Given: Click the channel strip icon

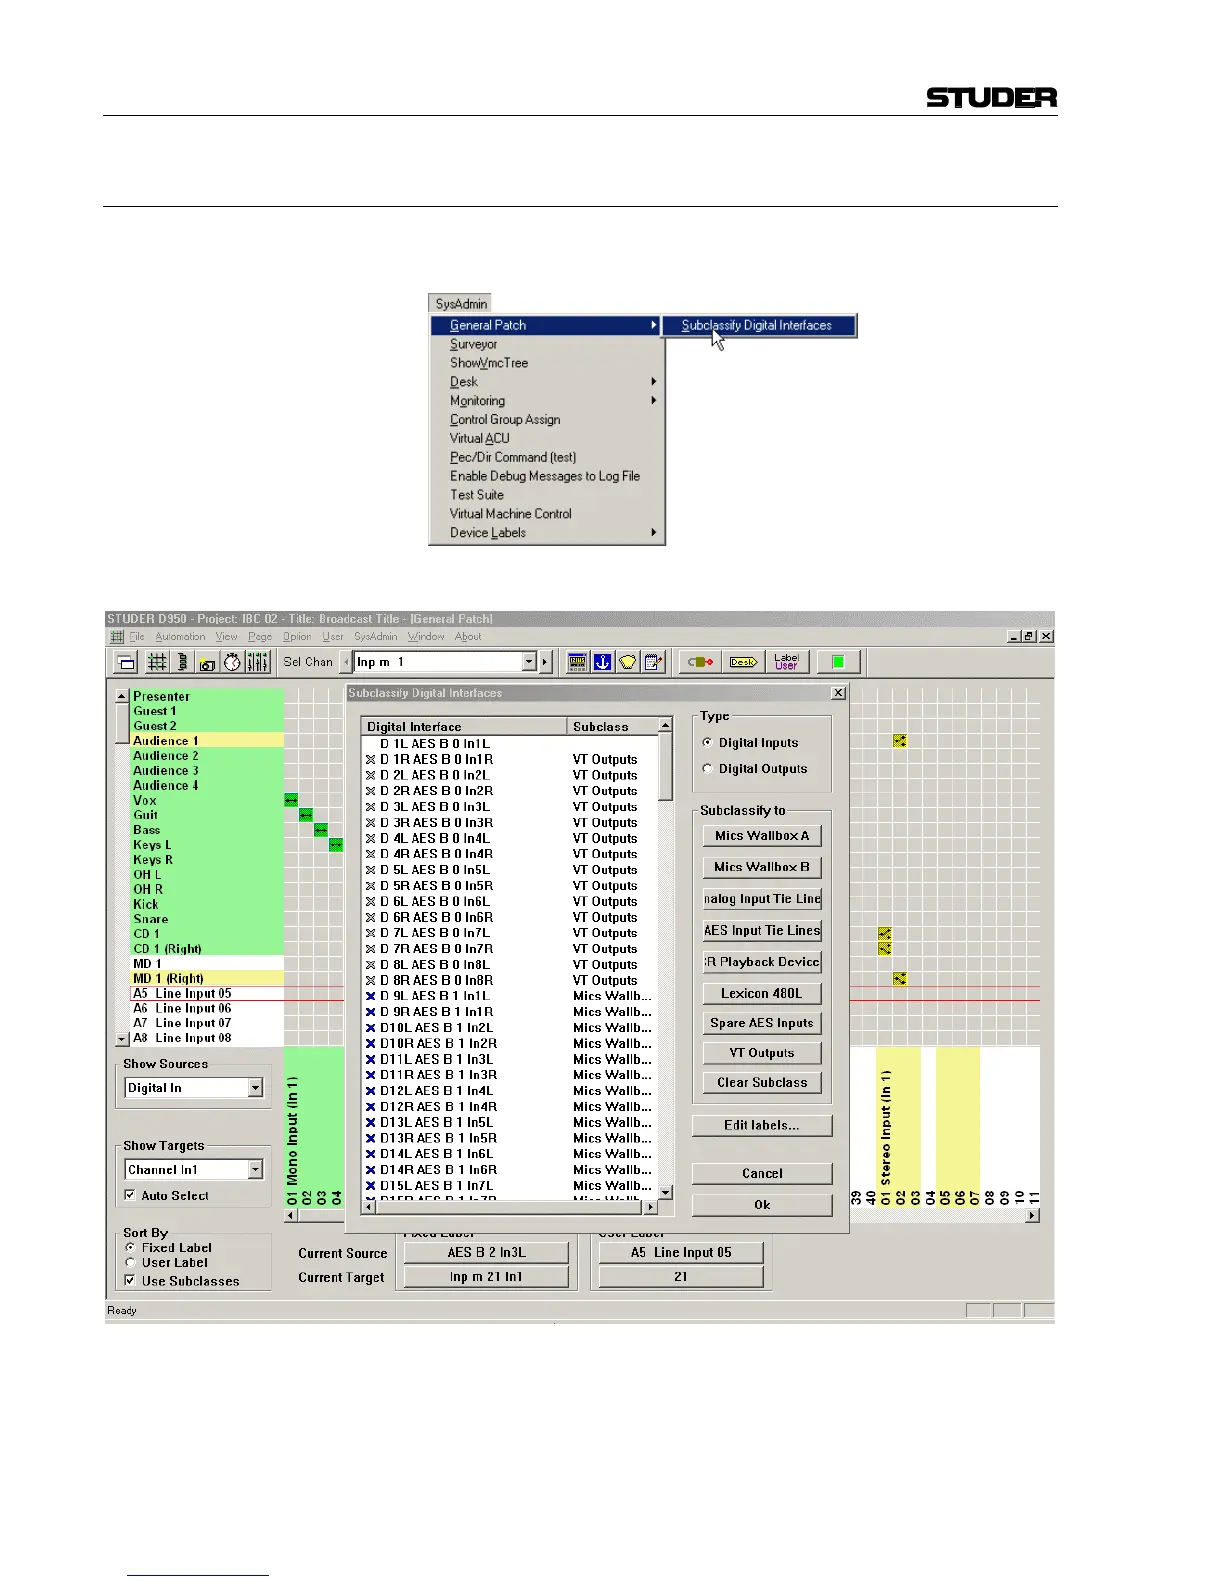Looking at the screenshot, I should 182,662.
